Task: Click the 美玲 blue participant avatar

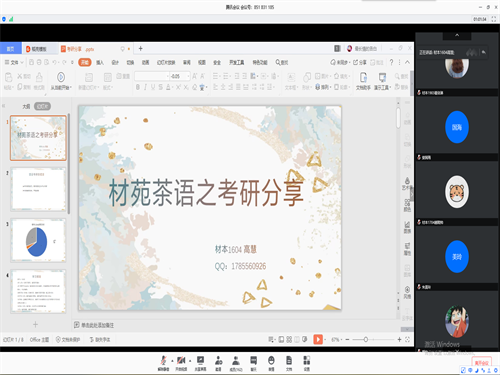Action: (x=457, y=257)
